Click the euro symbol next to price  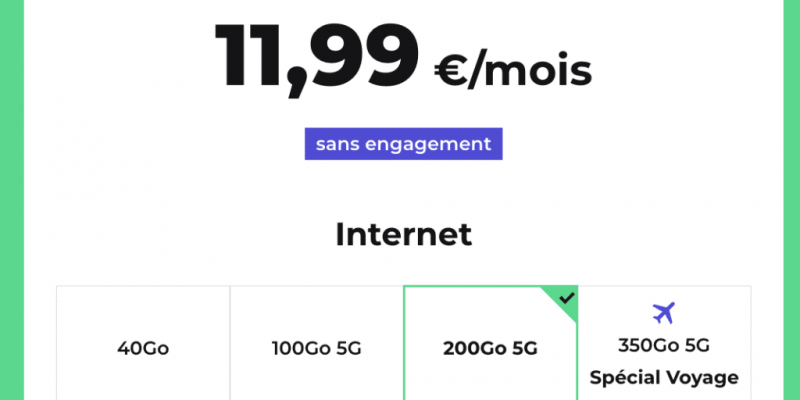click(x=450, y=72)
